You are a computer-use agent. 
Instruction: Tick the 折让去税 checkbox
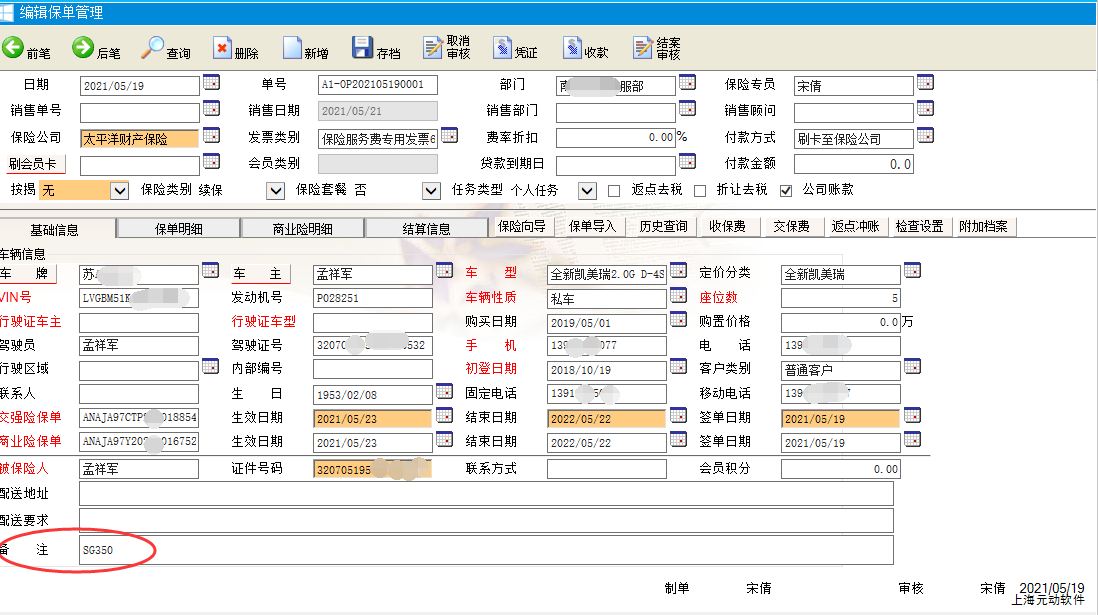tap(700, 190)
